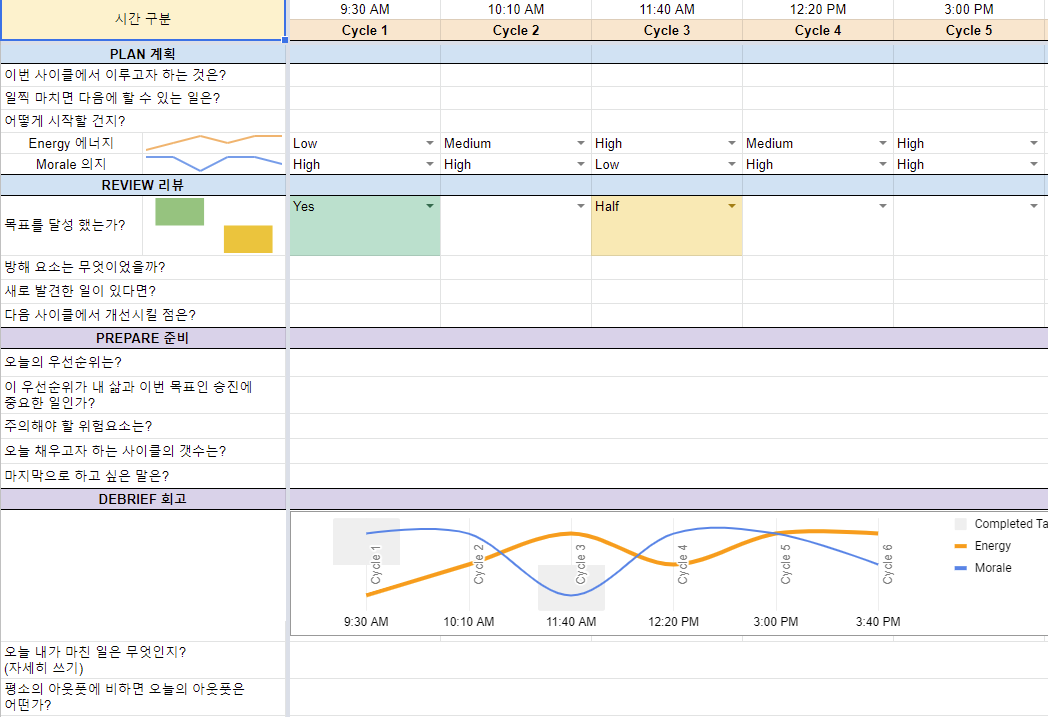Open Cycle 5 Energy dropdown arrow
The height and width of the screenshot is (717, 1048).
point(1034,143)
